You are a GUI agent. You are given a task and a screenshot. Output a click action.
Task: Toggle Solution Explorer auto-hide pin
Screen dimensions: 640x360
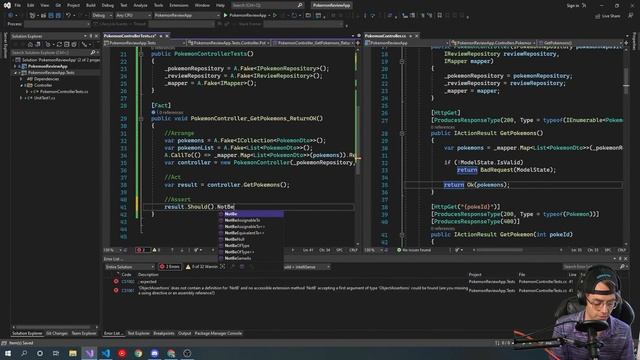(x=91, y=36)
